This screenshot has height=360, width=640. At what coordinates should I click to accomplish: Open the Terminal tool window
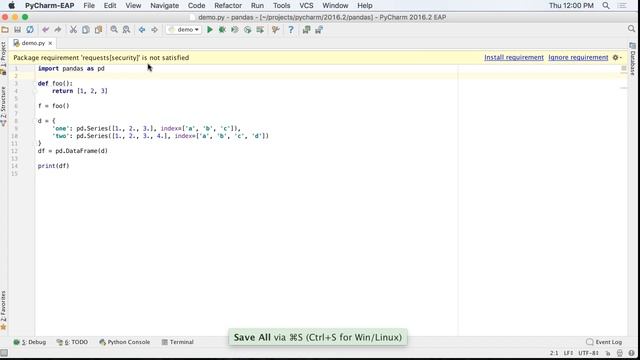(178, 342)
